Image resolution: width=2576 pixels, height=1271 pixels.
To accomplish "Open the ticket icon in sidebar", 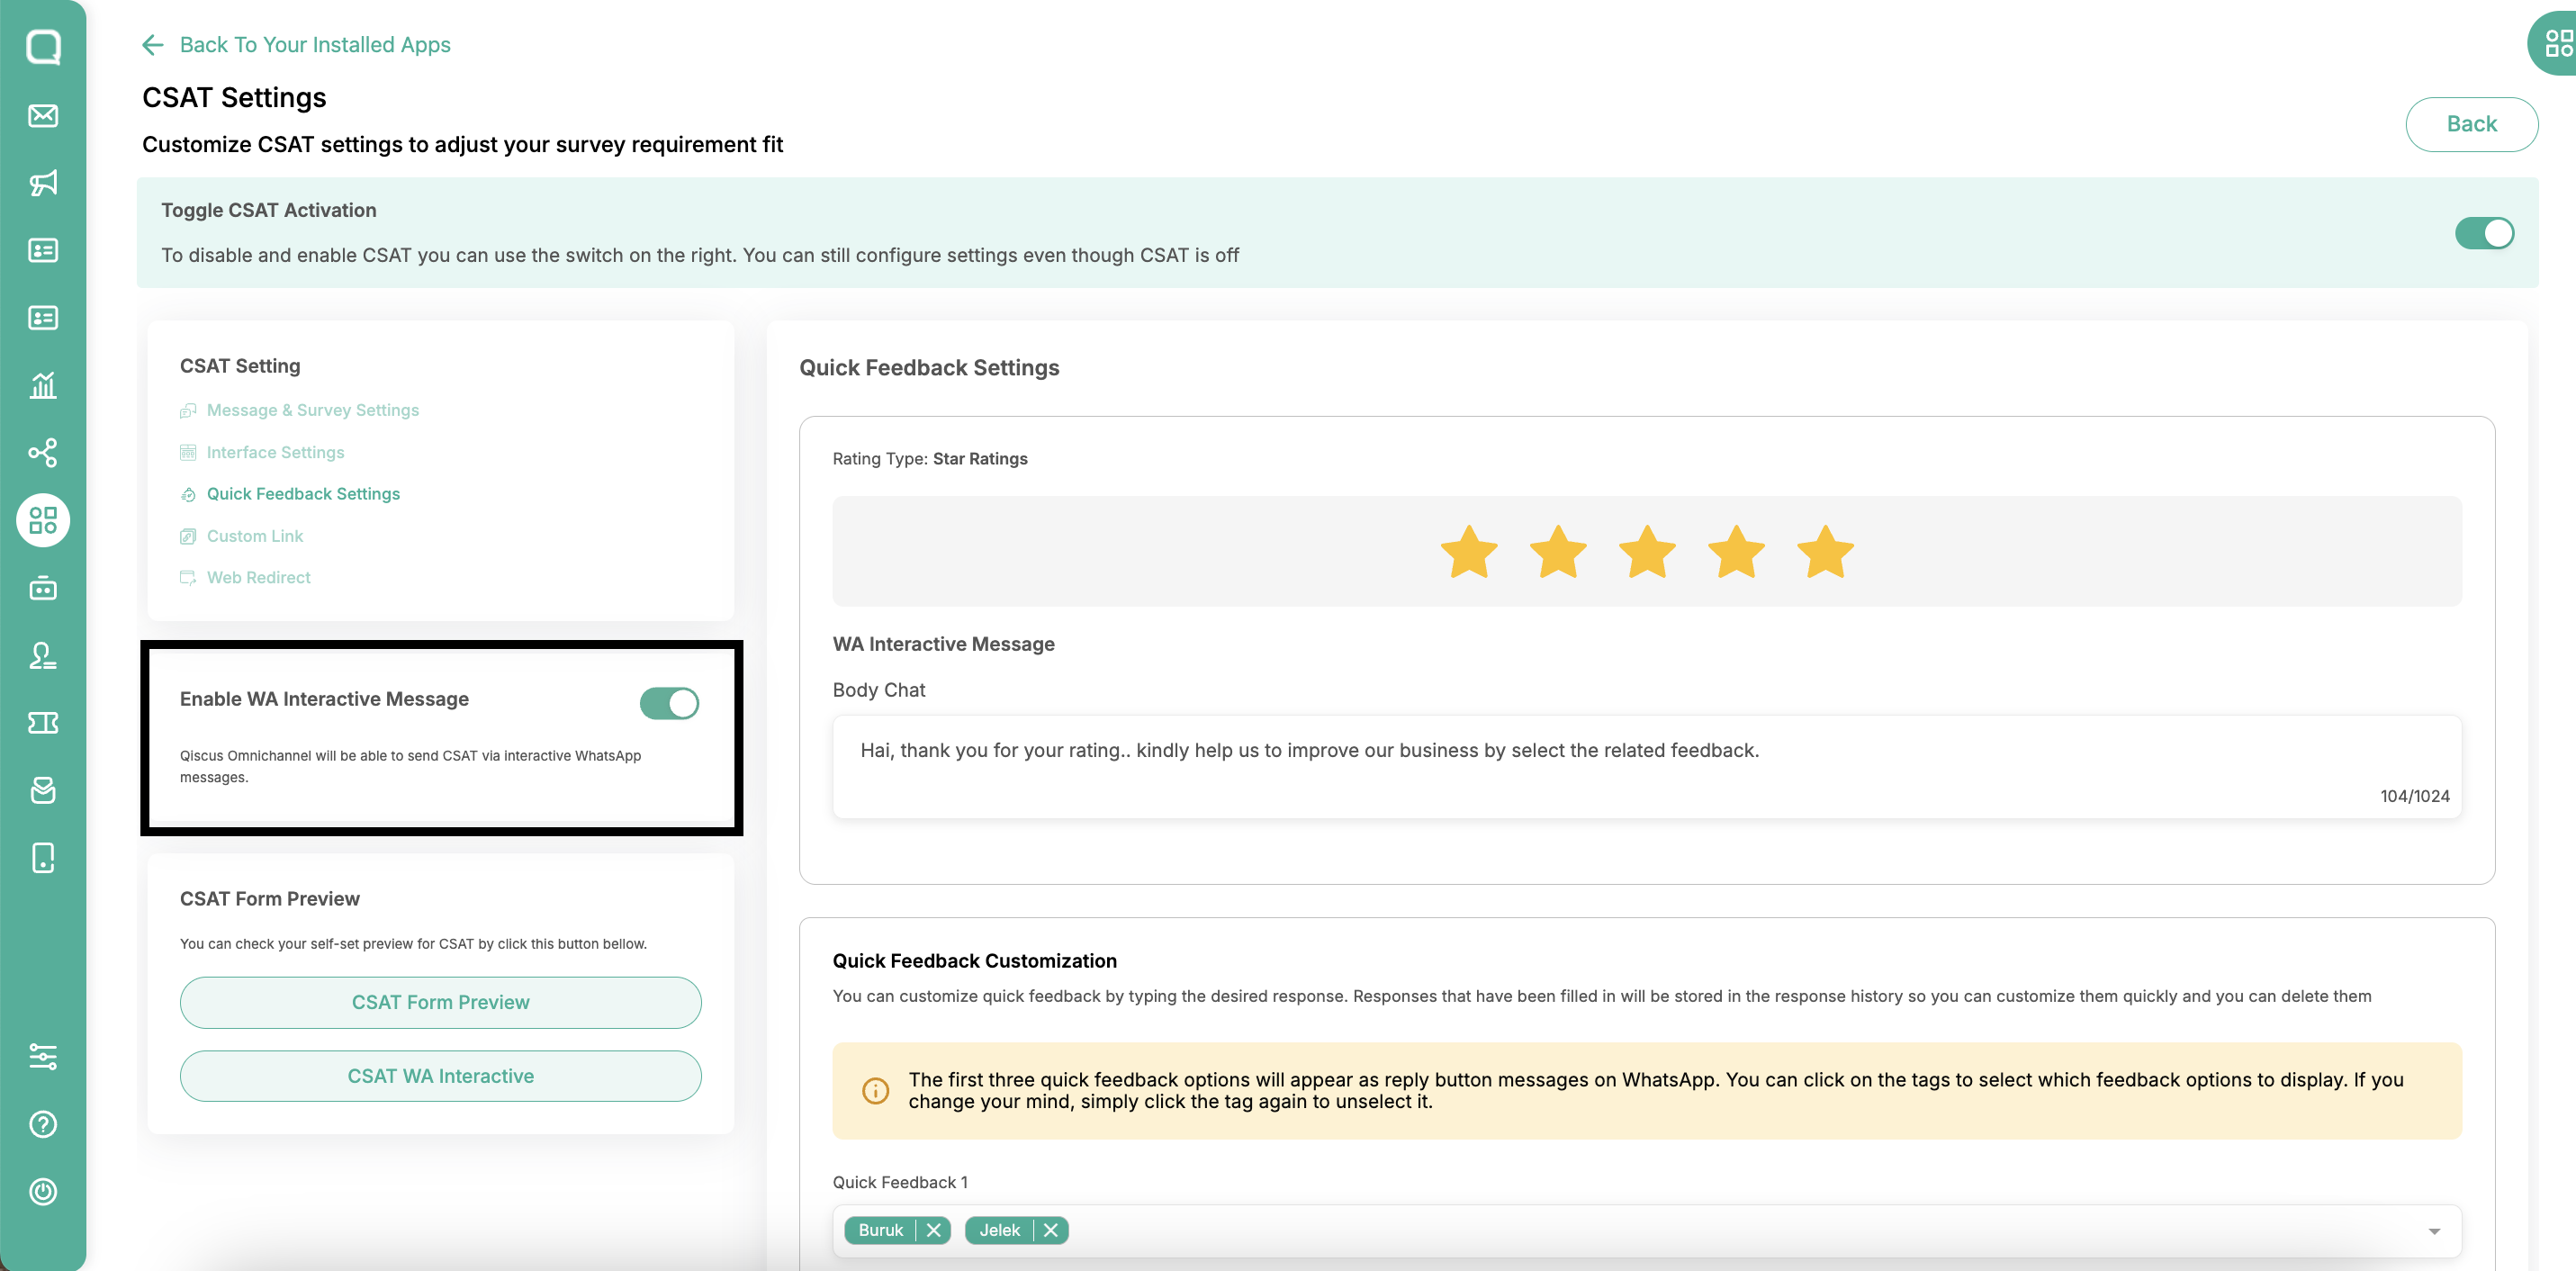I will coord(43,723).
